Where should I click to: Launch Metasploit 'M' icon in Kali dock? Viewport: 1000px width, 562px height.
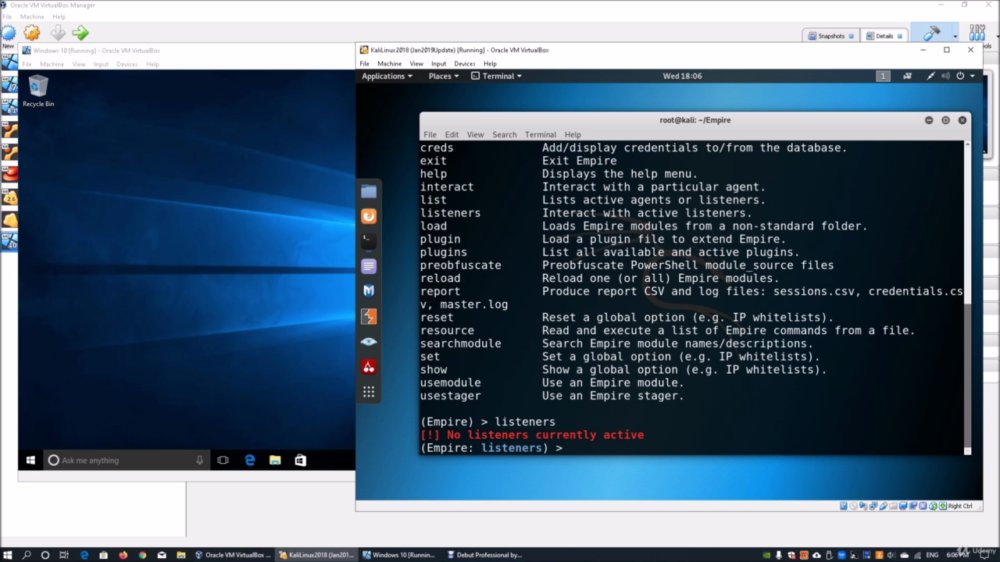369,291
